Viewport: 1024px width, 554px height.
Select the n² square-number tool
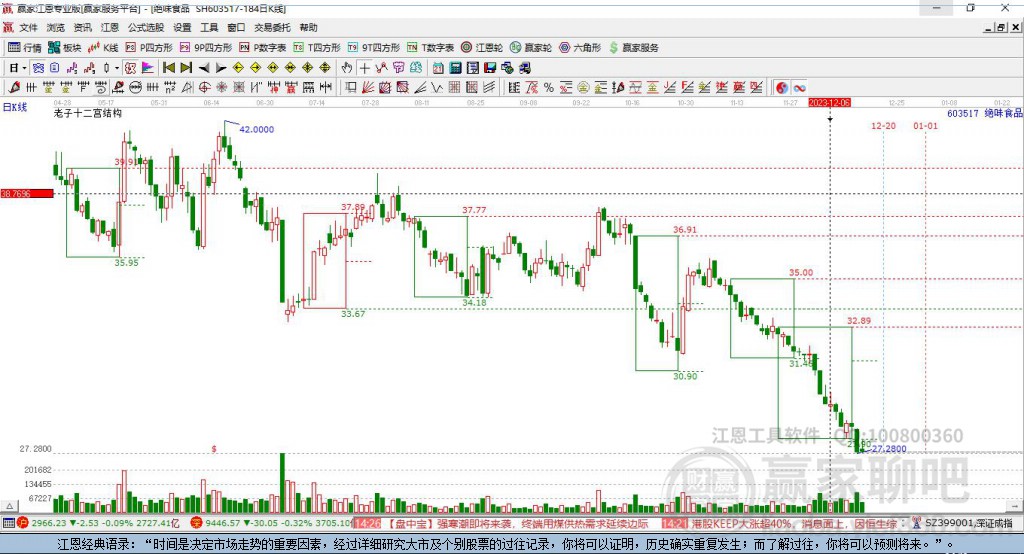(170, 88)
